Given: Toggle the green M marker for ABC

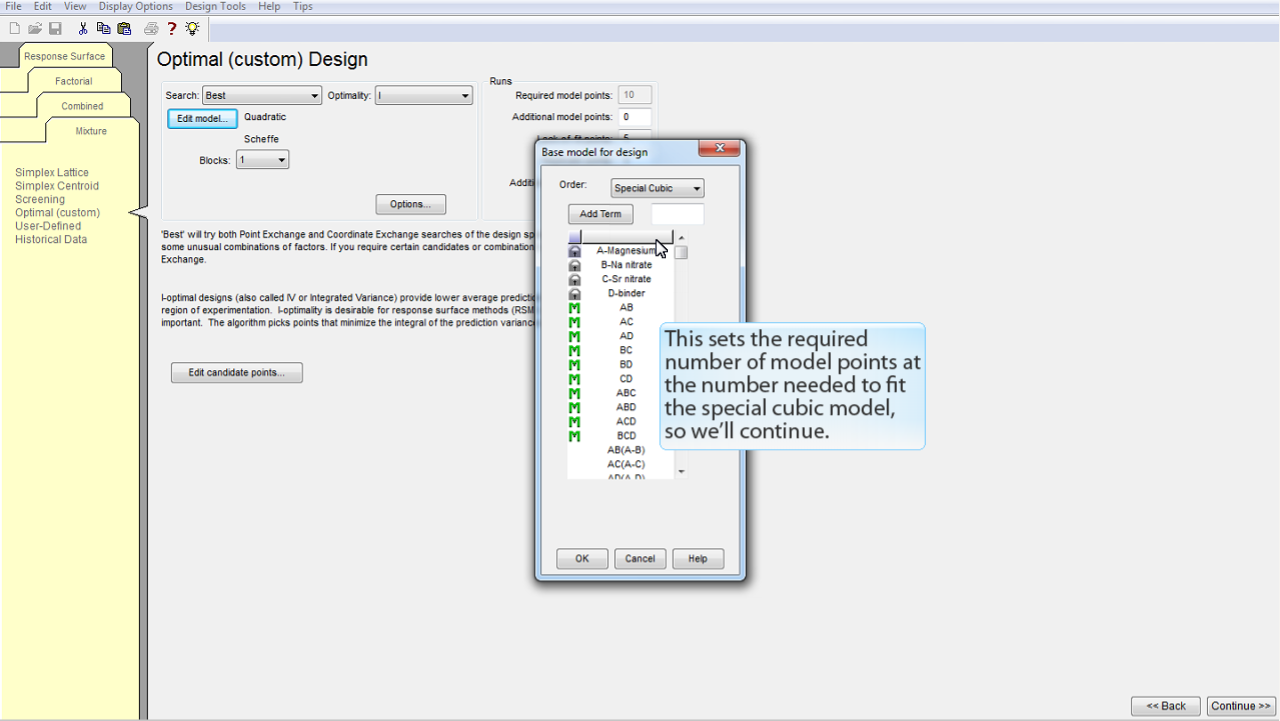Looking at the screenshot, I should pos(575,393).
